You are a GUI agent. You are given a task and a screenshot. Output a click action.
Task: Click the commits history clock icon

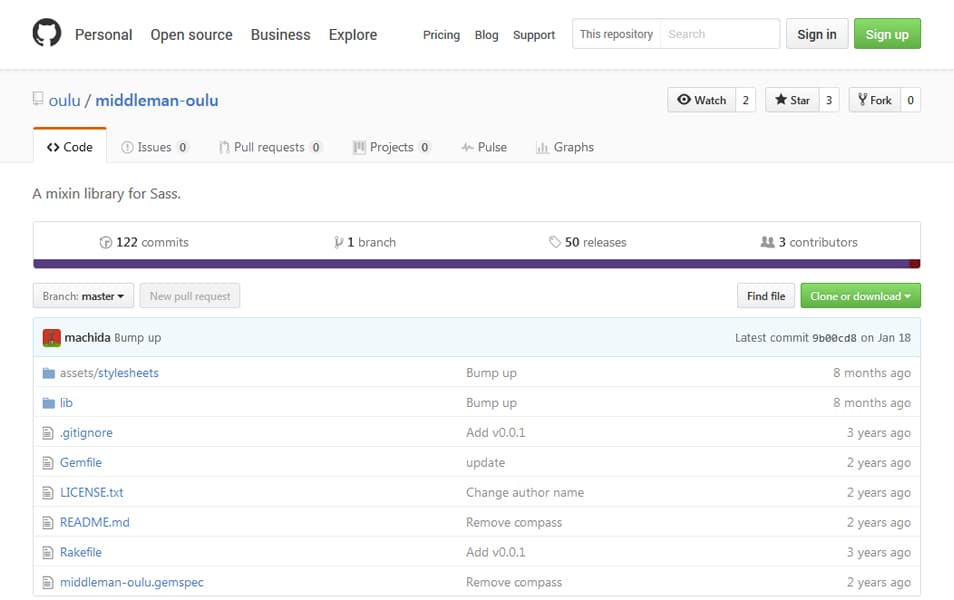[x=106, y=242]
